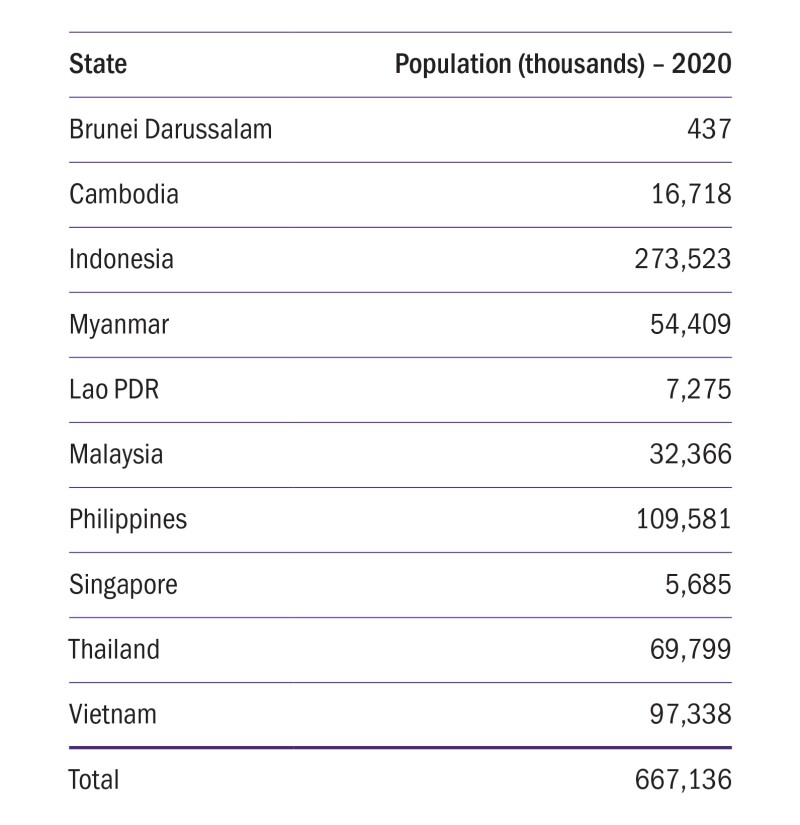This screenshot has height=825, width=800.
Task: Select the Cambodia cell
Action: (x=124, y=194)
